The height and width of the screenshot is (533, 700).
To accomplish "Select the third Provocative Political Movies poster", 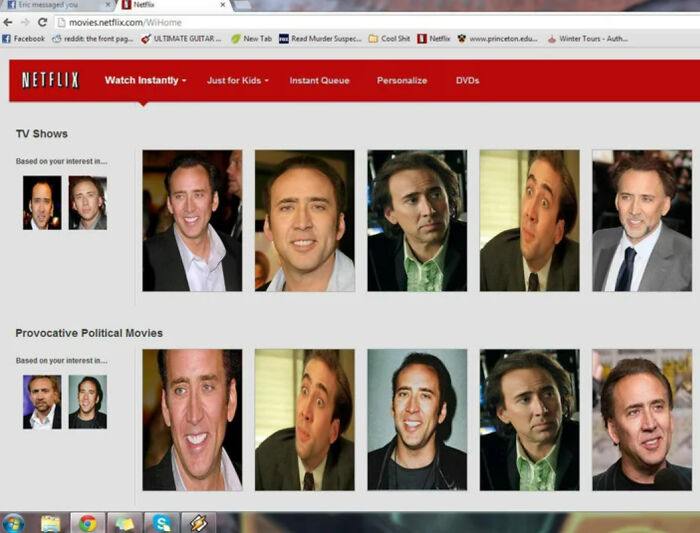I will [x=417, y=420].
